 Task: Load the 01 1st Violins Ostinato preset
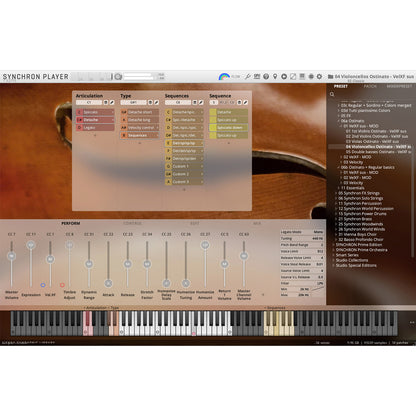click(376, 131)
